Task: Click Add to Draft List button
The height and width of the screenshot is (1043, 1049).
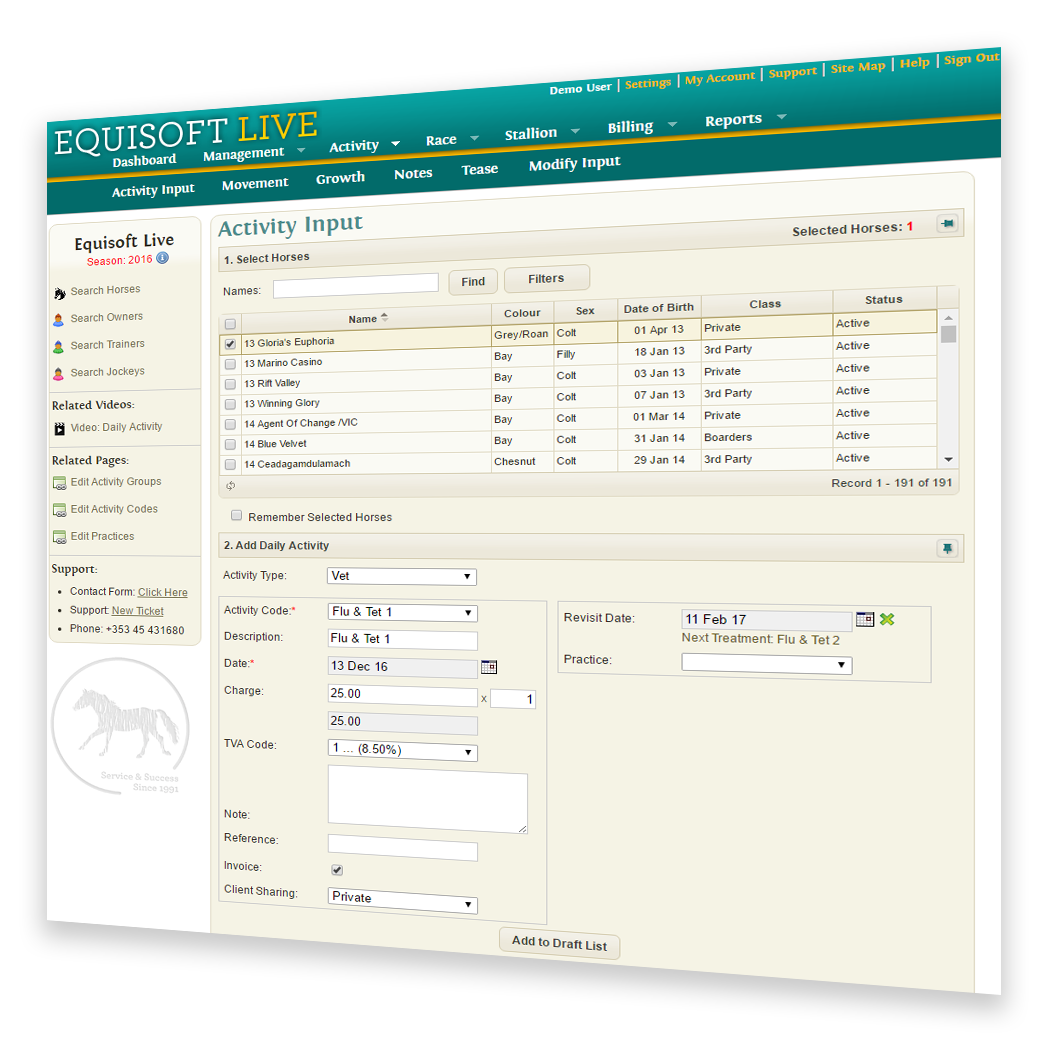Action: tap(559, 943)
